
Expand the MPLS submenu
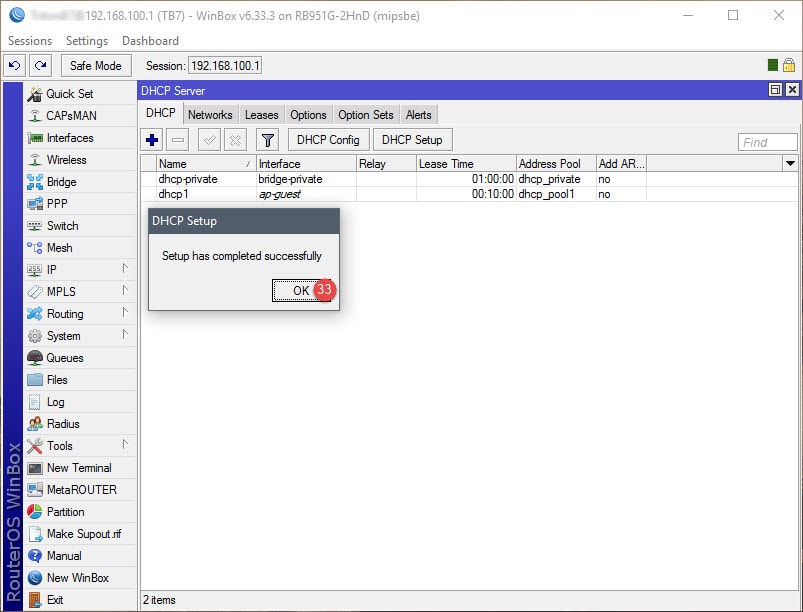coord(80,292)
